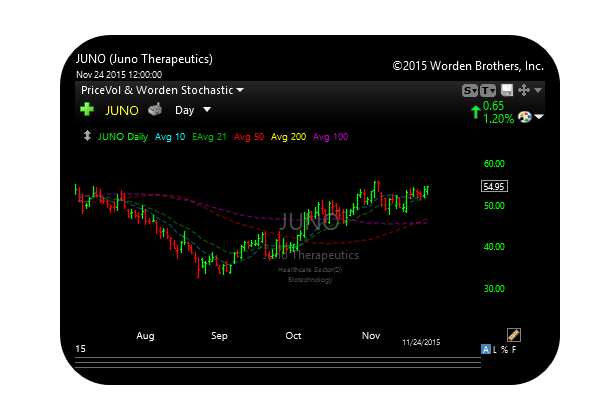Click the JUNO ticker symbol in yellow
Viewport: 600px width, 400px height.
coord(122,110)
